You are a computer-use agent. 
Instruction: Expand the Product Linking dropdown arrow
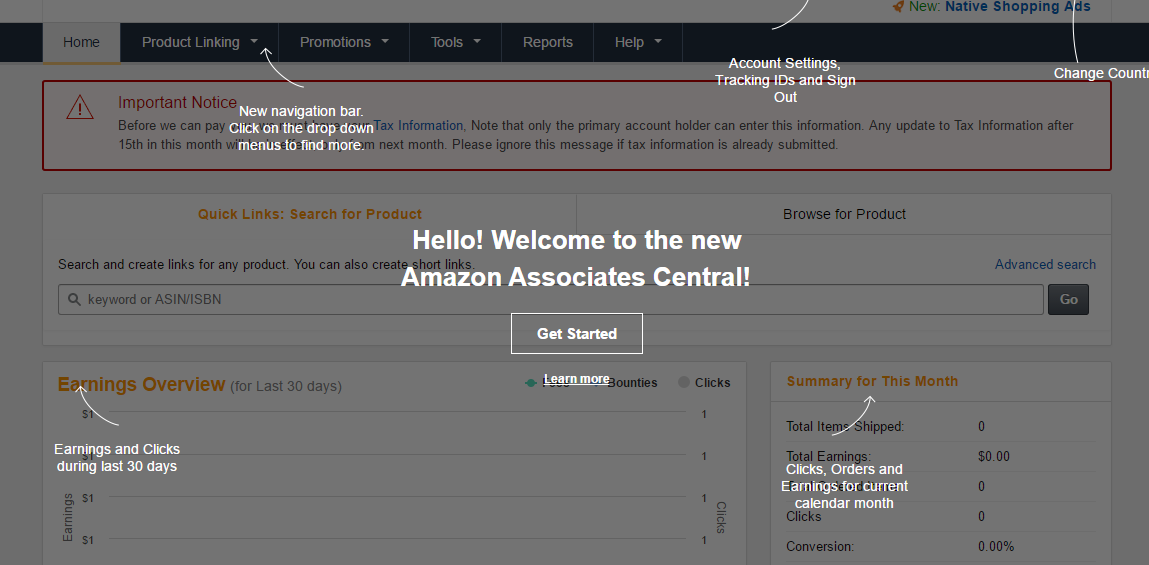coord(254,42)
